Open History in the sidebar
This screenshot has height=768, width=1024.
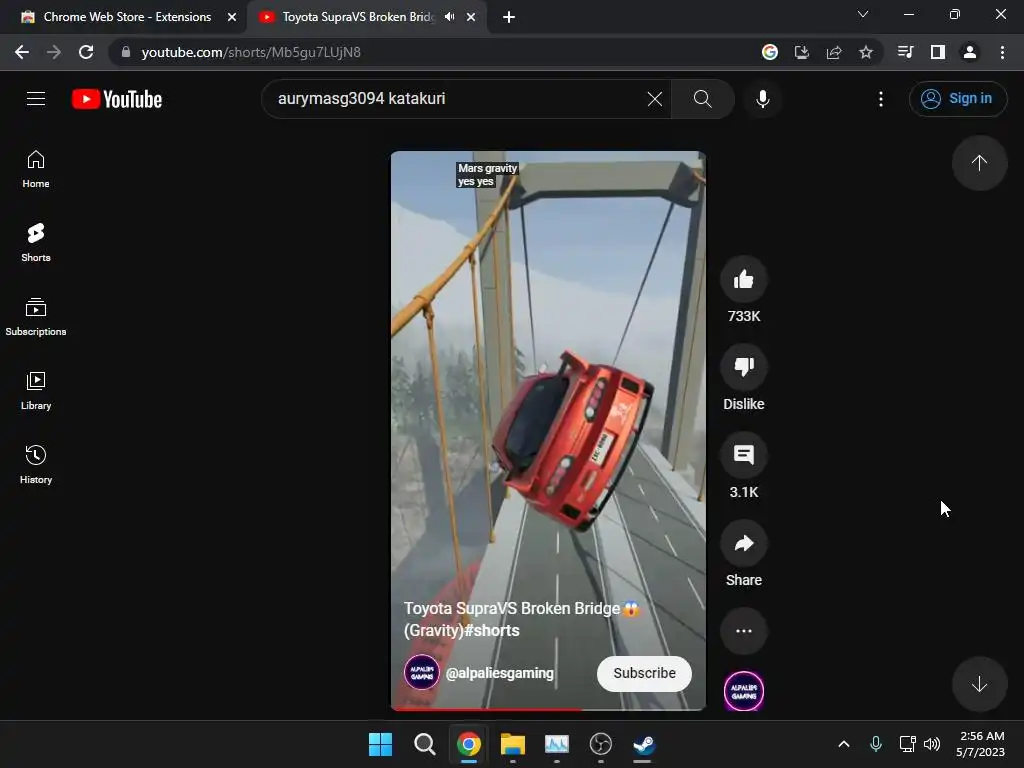(x=36, y=464)
